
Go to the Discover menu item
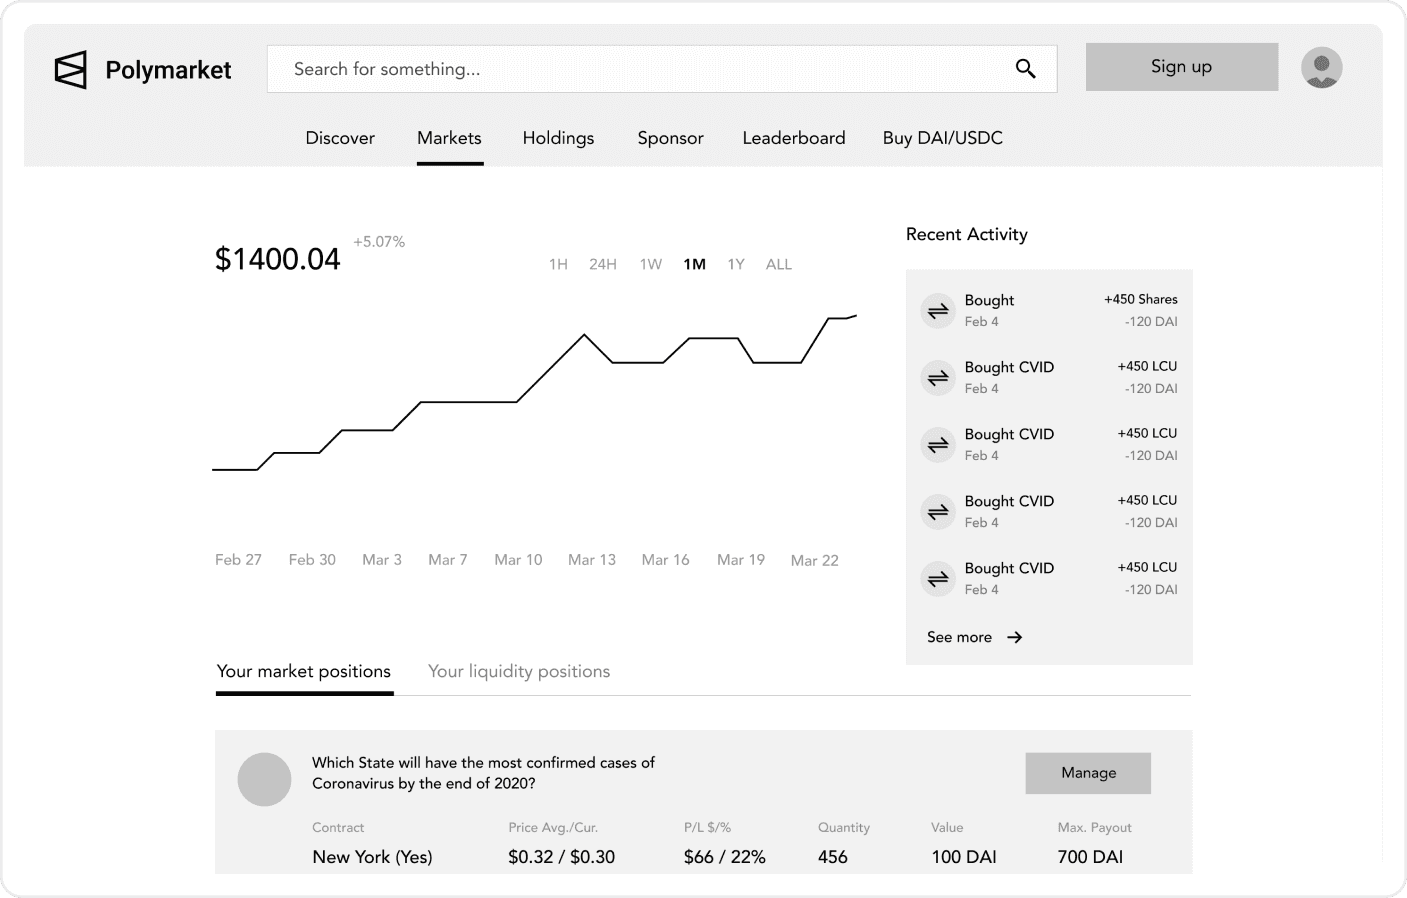coord(340,138)
